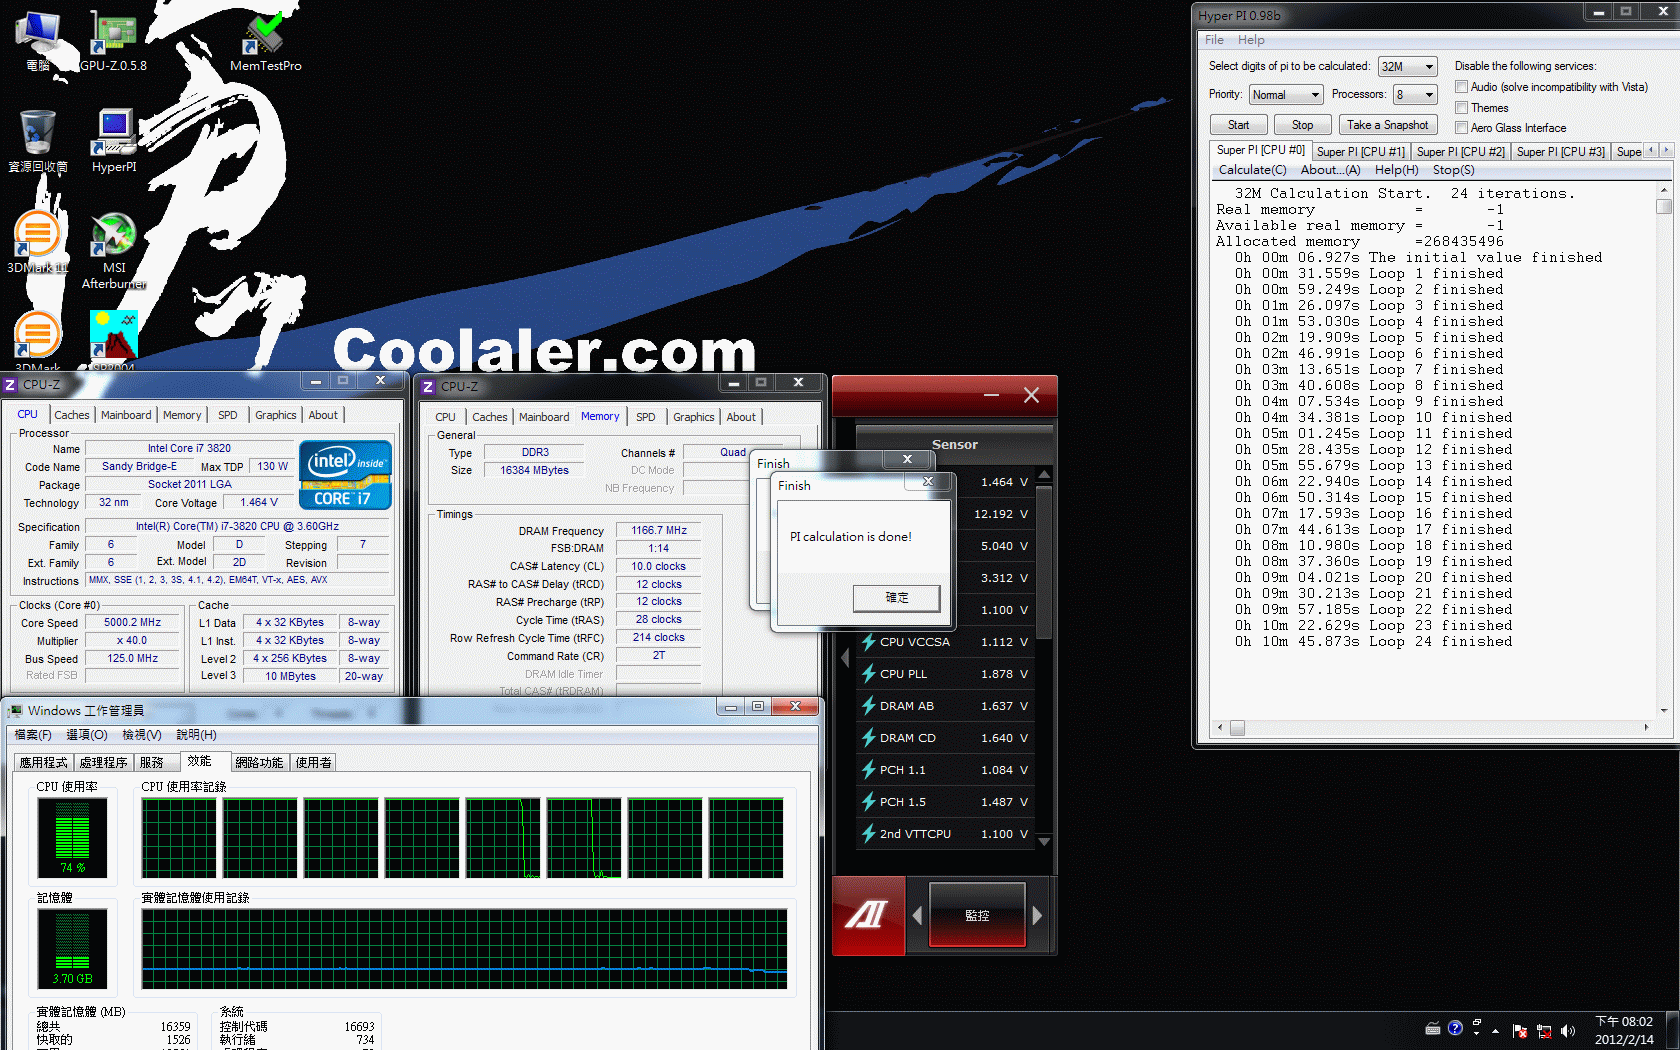This screenshot has width=1680, height=1050.
Task: Switch to Super PI [CPU #2] tab
Action: click(x=1460, y=152)
